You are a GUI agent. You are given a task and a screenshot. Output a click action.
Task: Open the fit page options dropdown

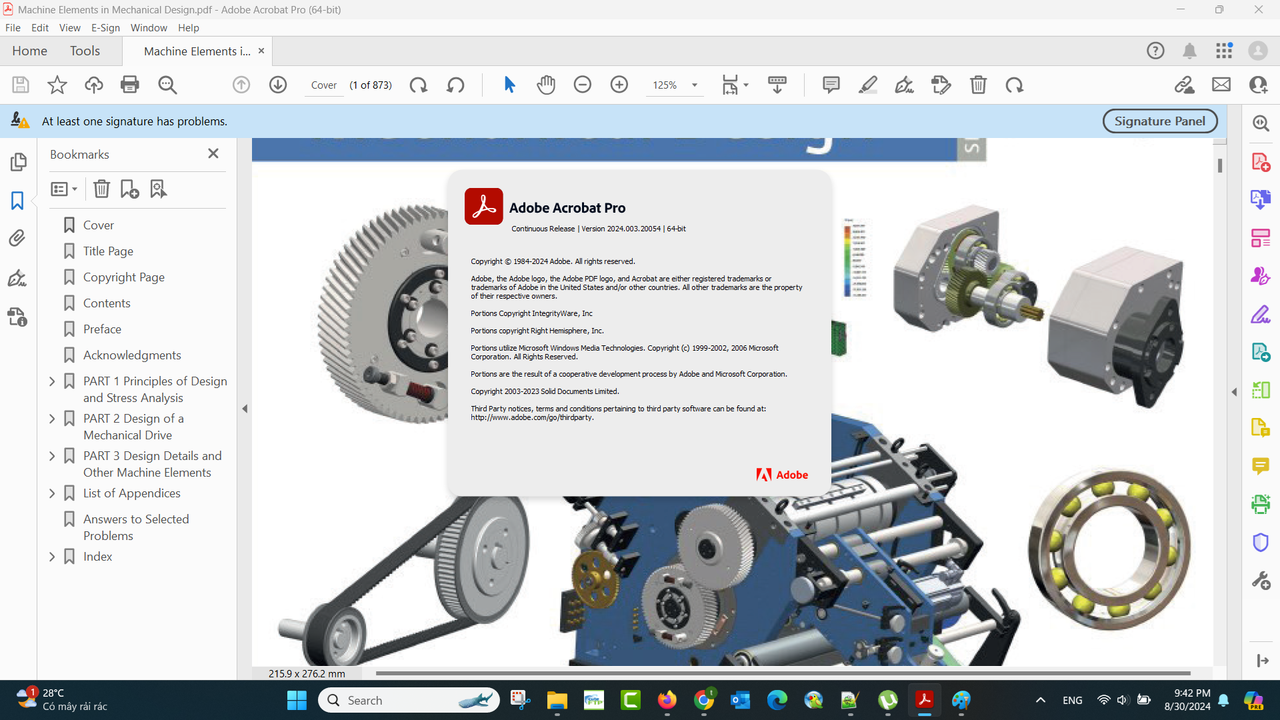point(735,85)
